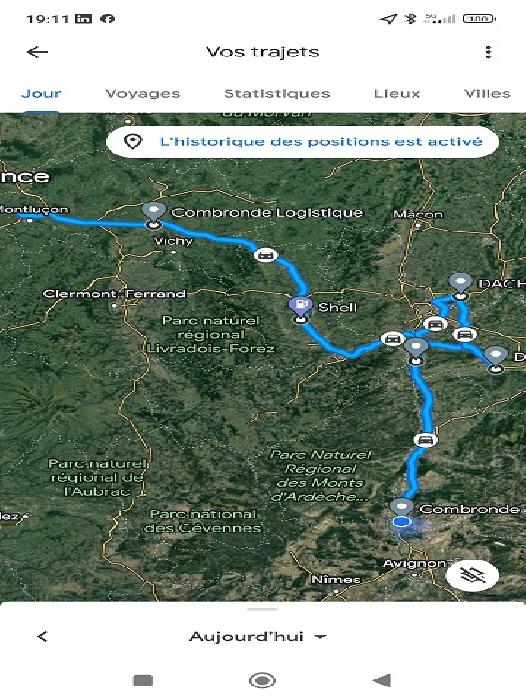The width and height of the screenshot is (526, 700).
Task: Open the Aujourd'hui date dropdown
Action: click(258, 637)
